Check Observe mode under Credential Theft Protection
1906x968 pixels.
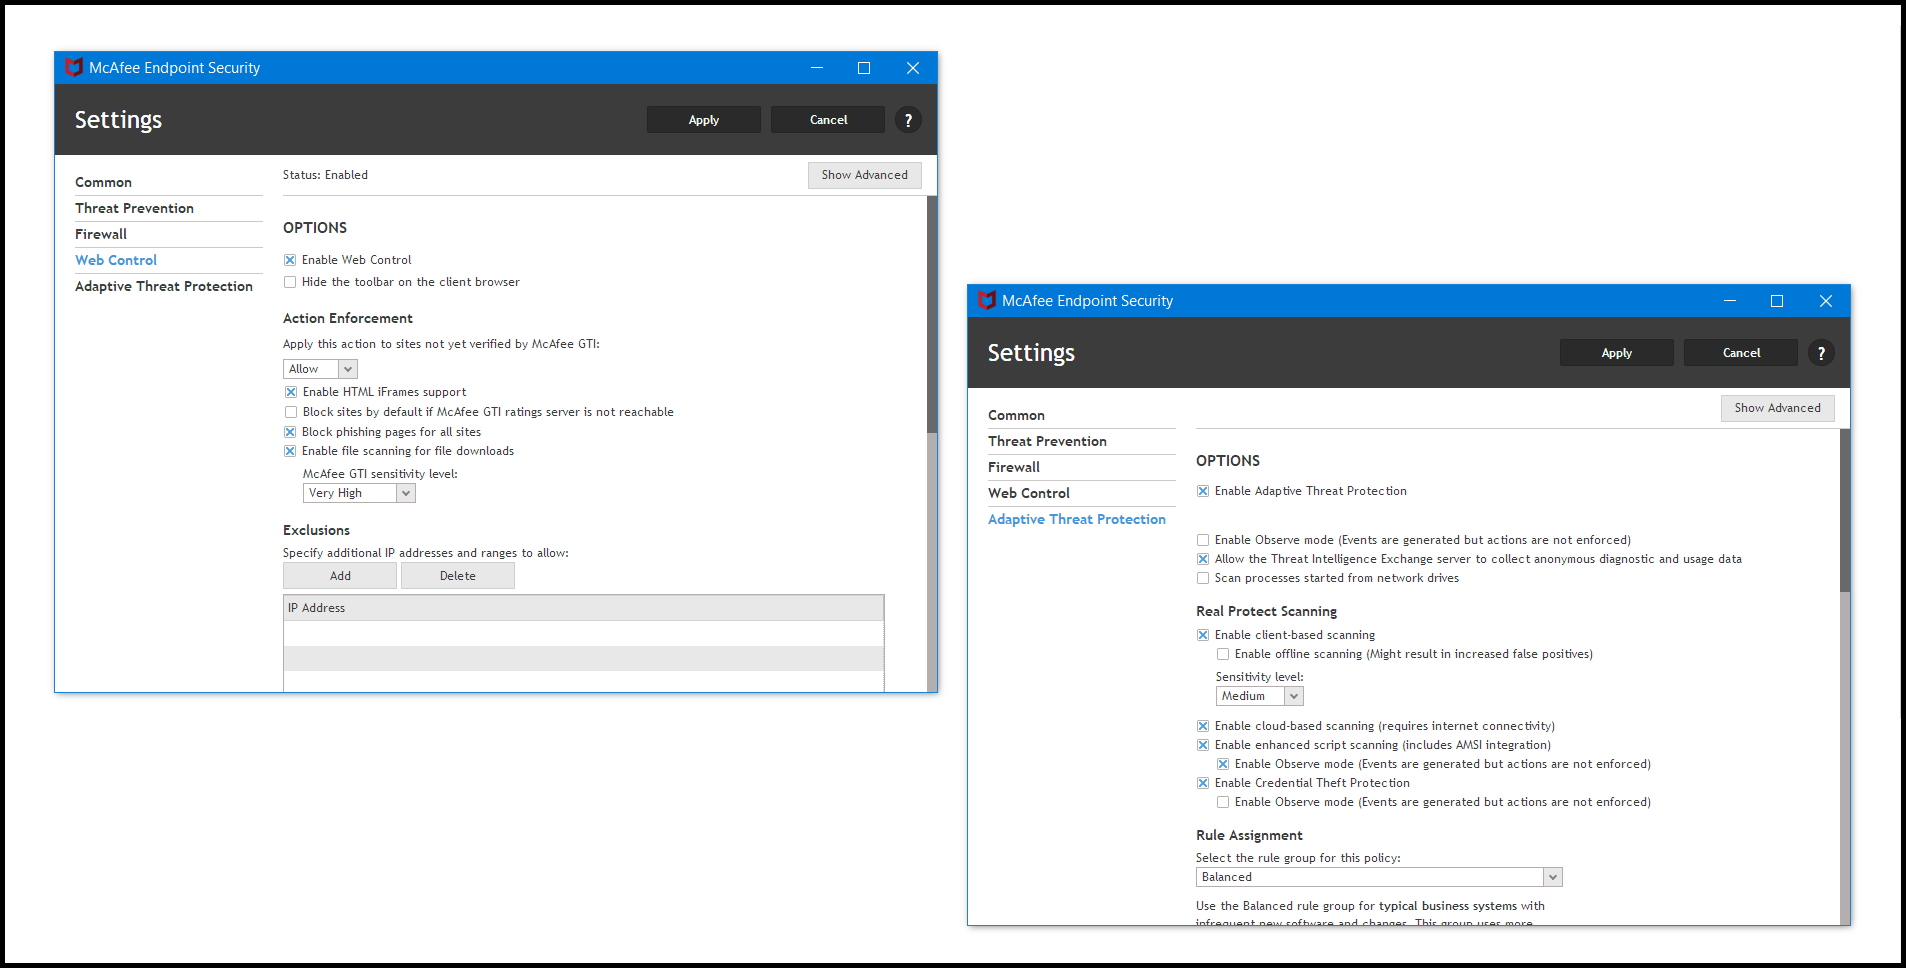(1223, 802)
